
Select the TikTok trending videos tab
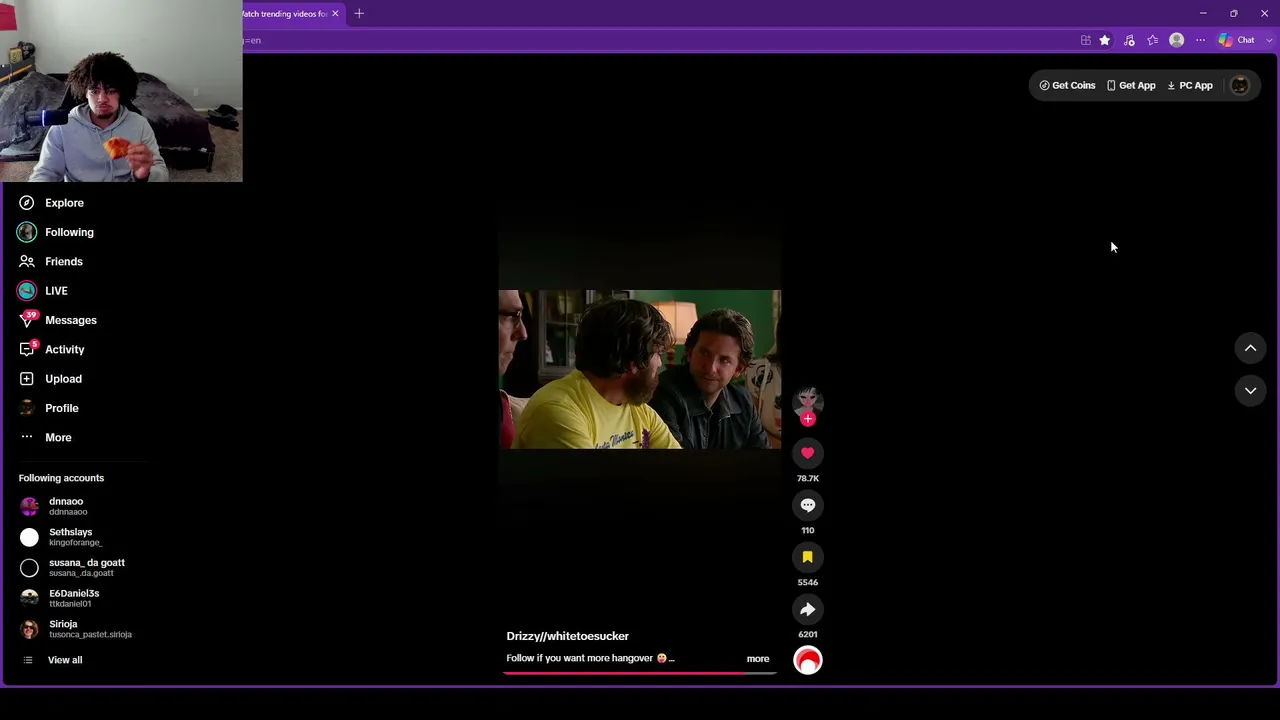point(284,14)
